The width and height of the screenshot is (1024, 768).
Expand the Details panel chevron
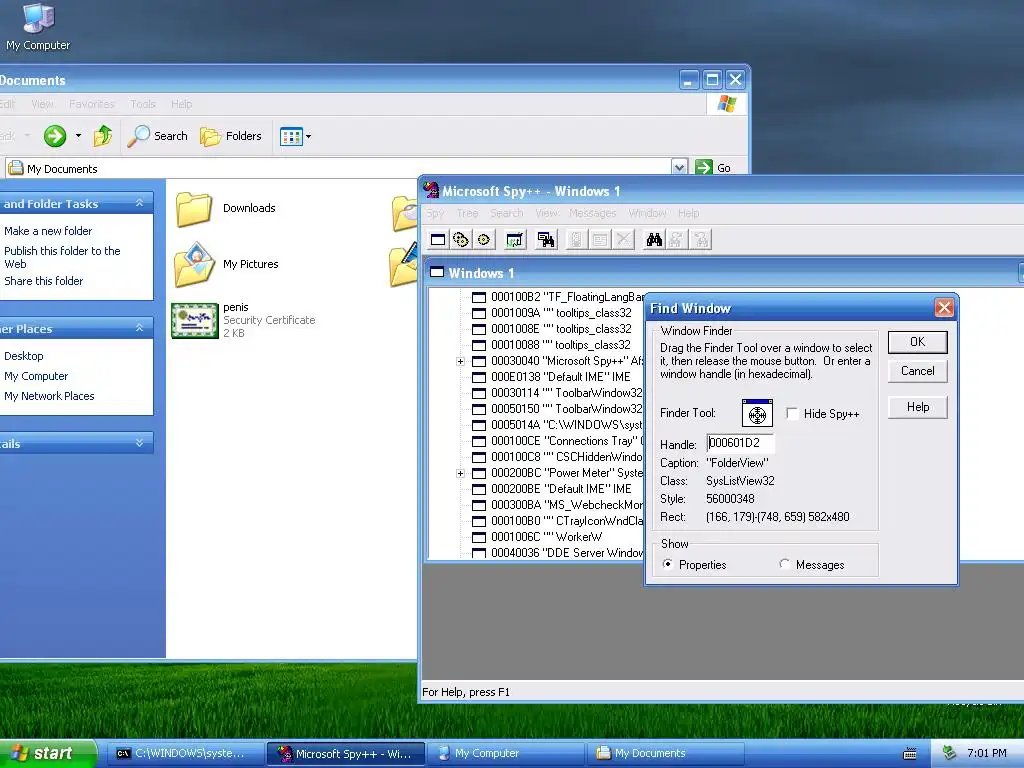coord(139,443)
